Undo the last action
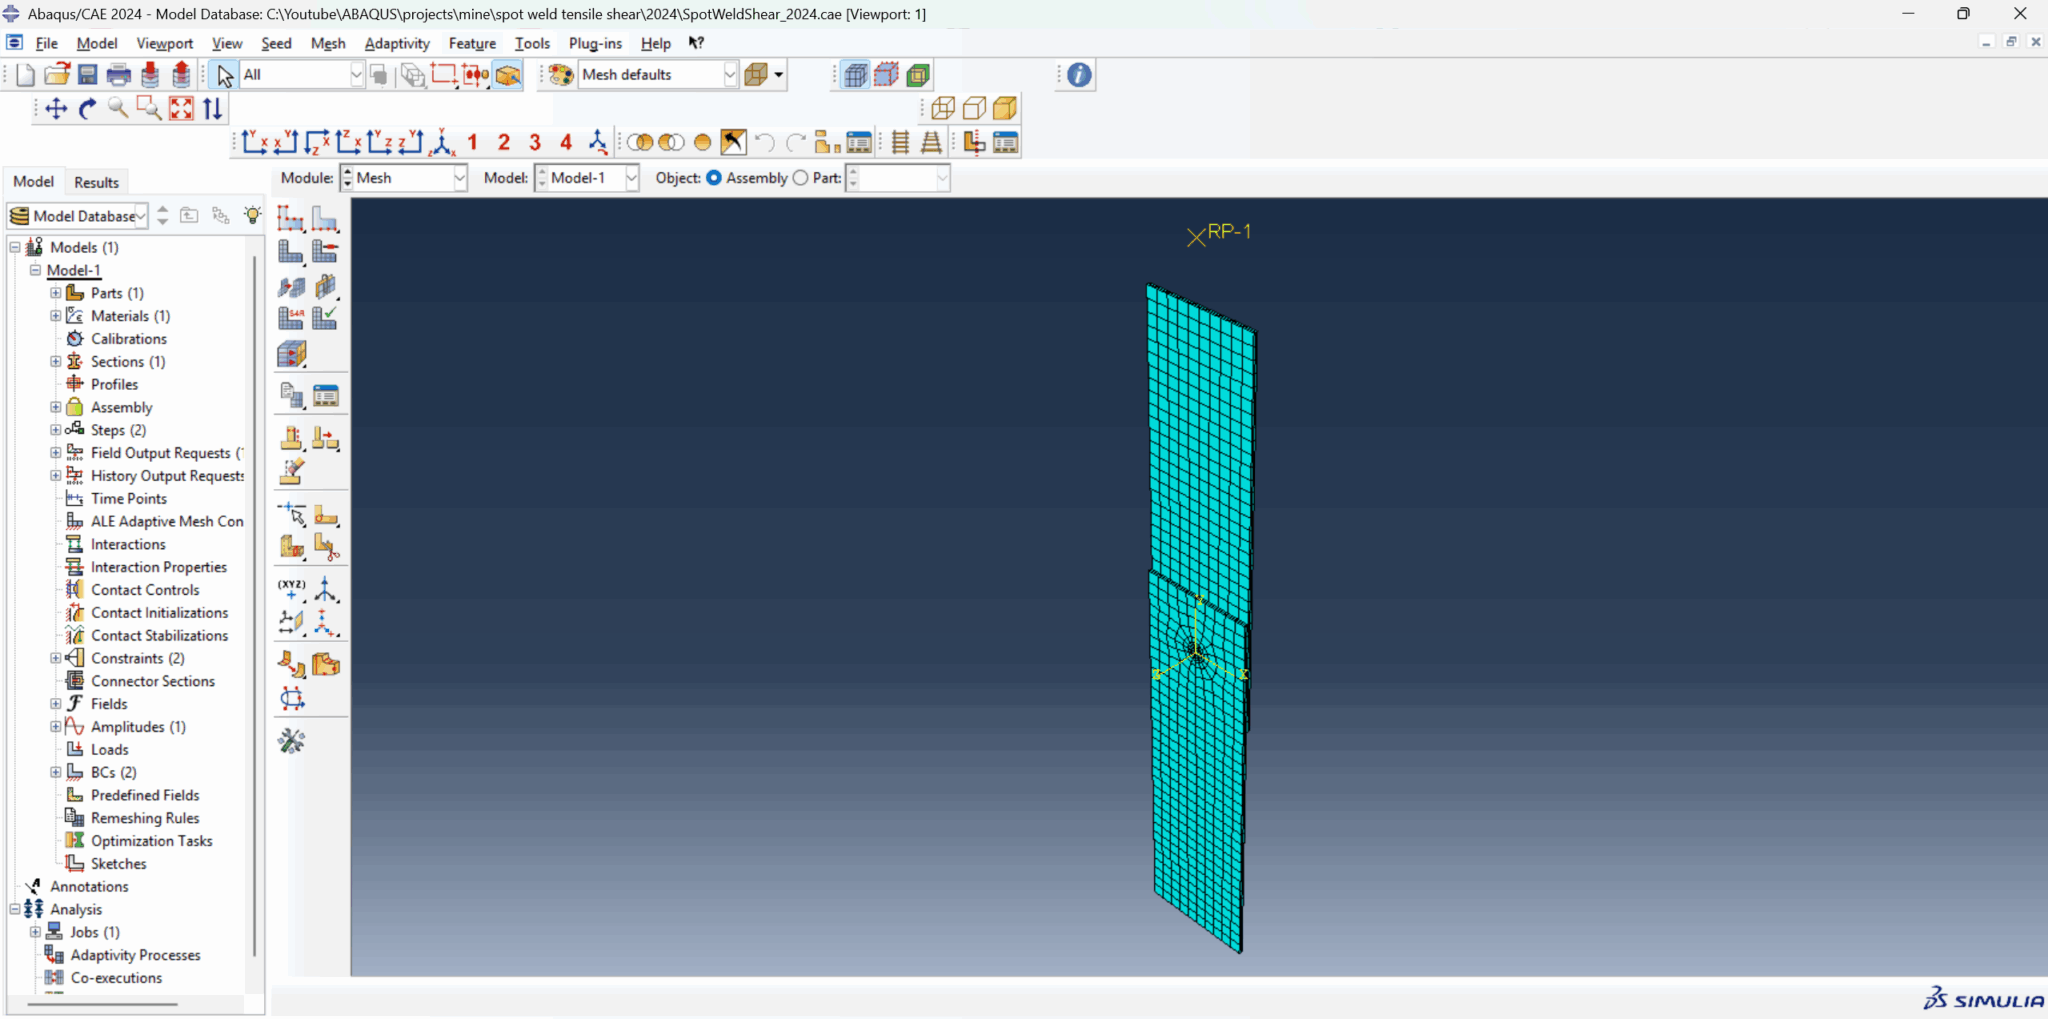Viewport: 2048px width, 1019px height. [765, 142]
